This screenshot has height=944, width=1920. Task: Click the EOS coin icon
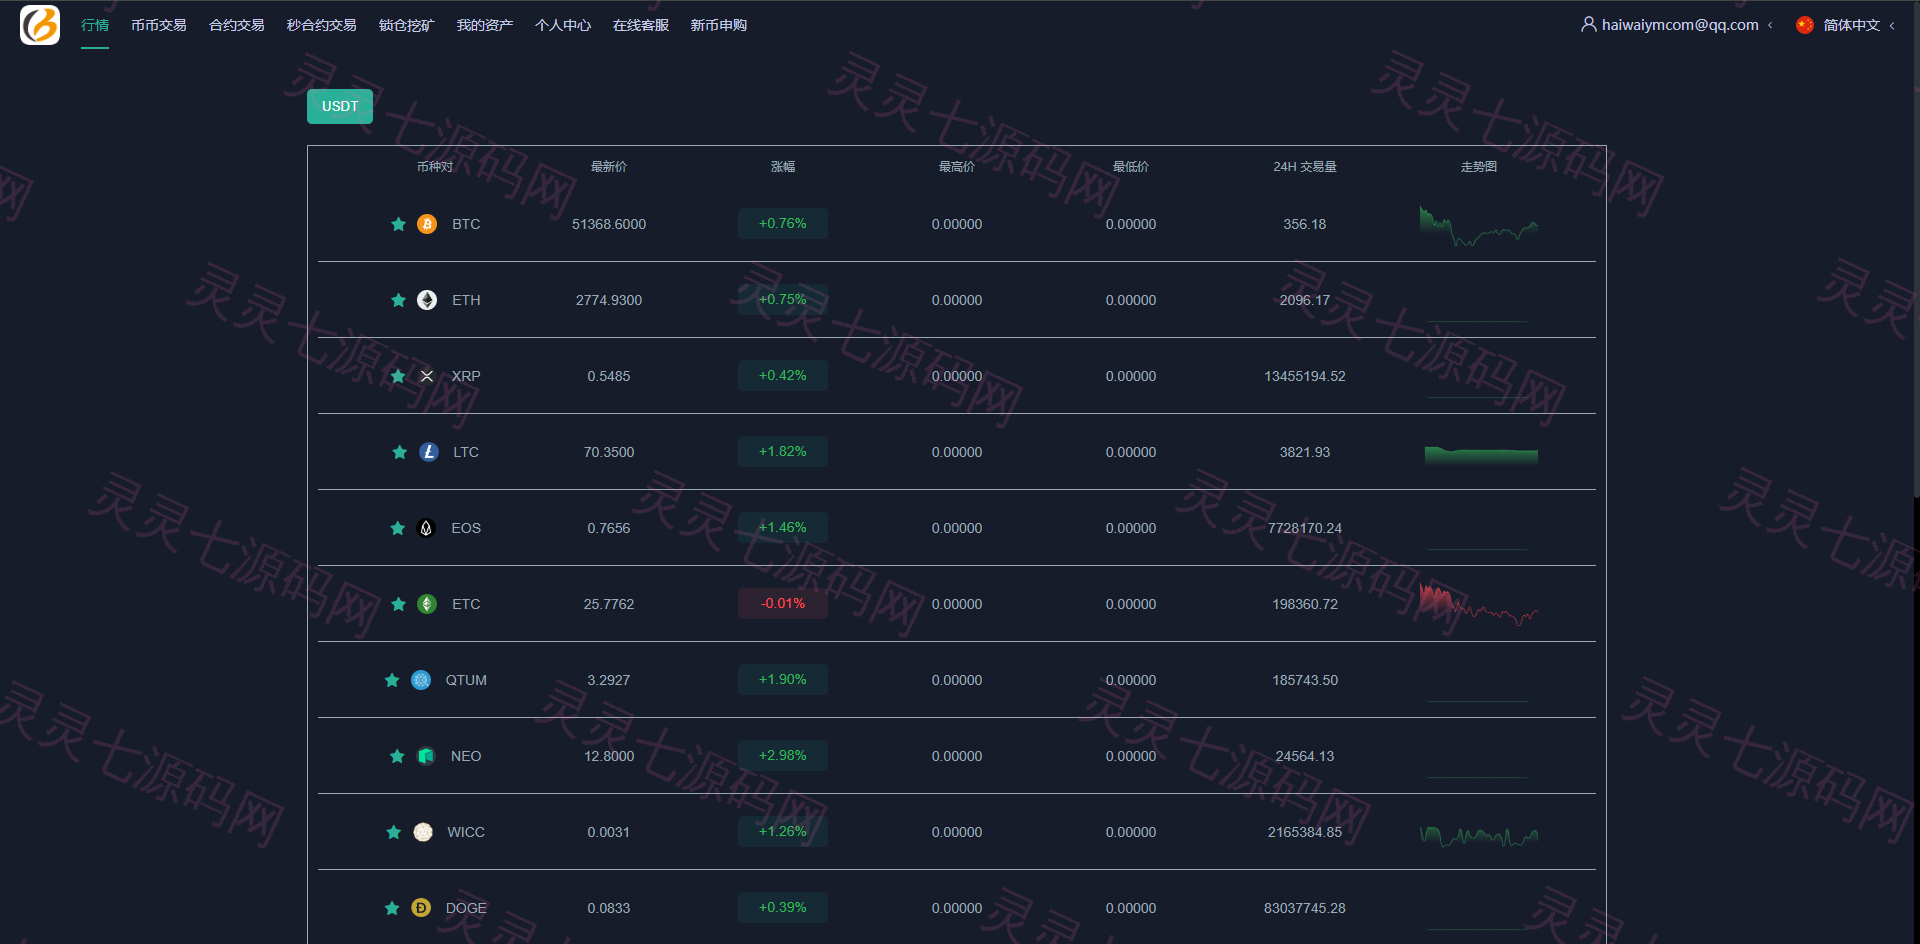pos(426,528)
